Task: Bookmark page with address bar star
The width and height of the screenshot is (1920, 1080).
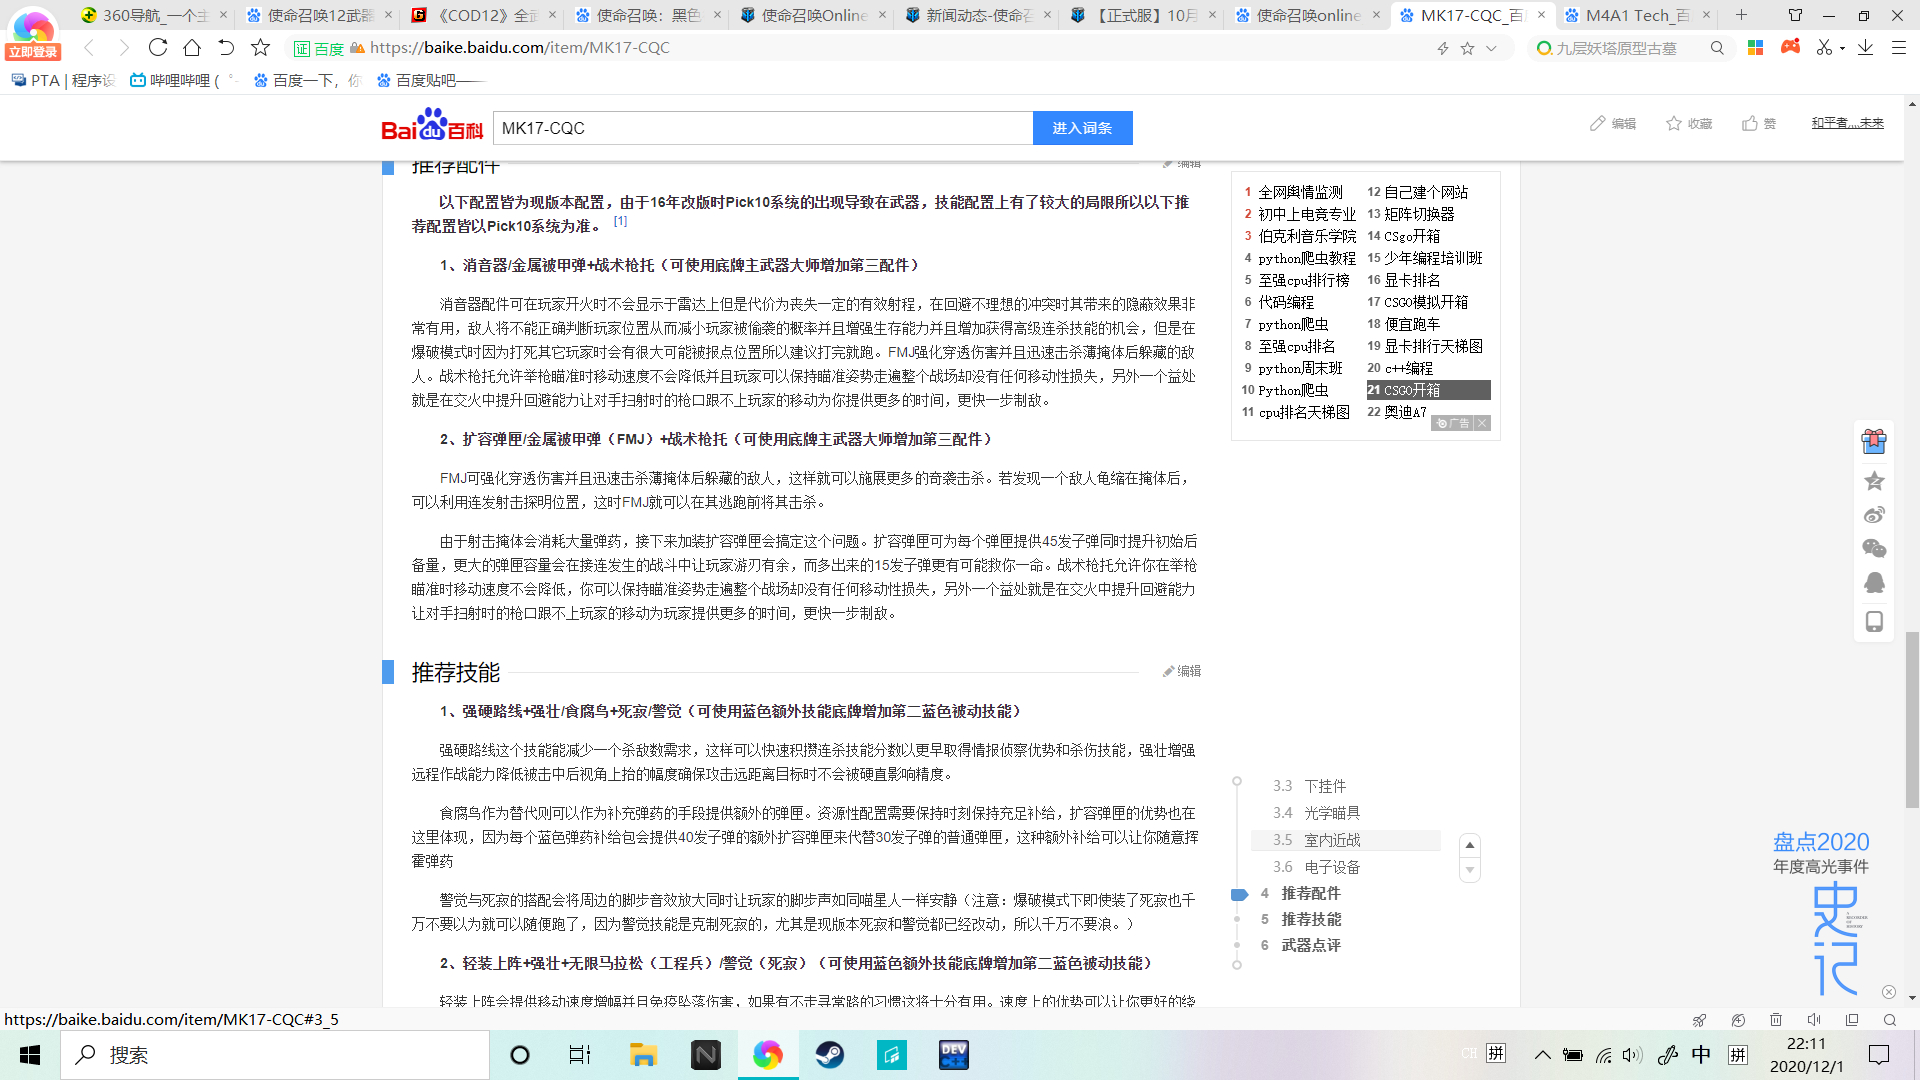Action: [x=1467, y=48]
